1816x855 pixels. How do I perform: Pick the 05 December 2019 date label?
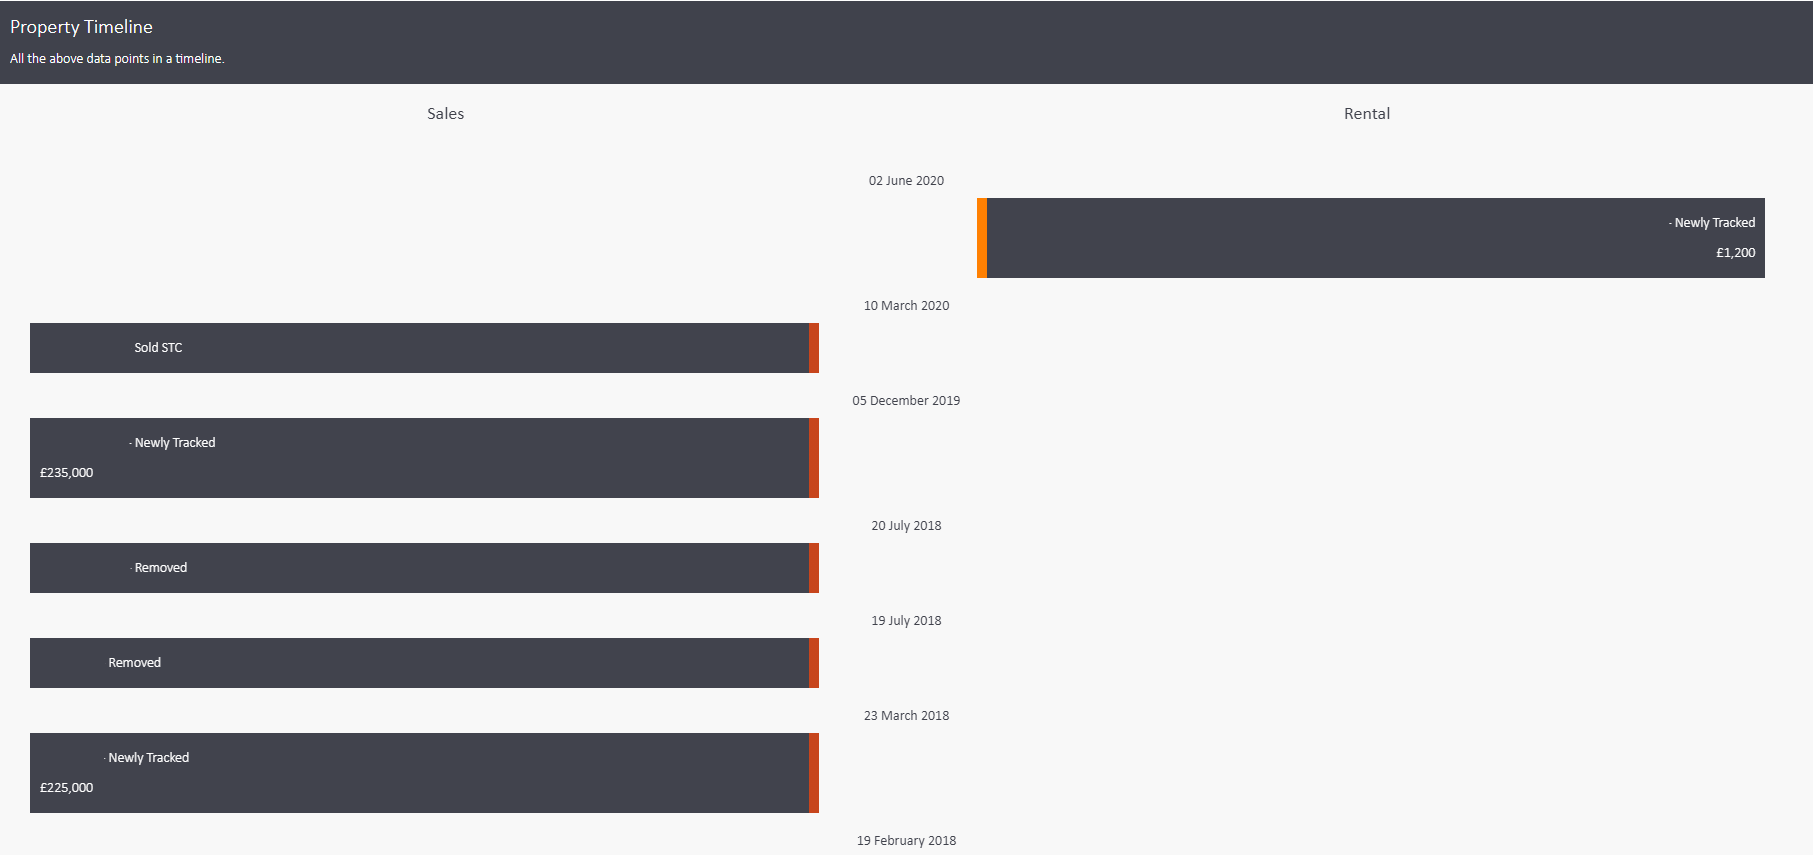[906, 401]
